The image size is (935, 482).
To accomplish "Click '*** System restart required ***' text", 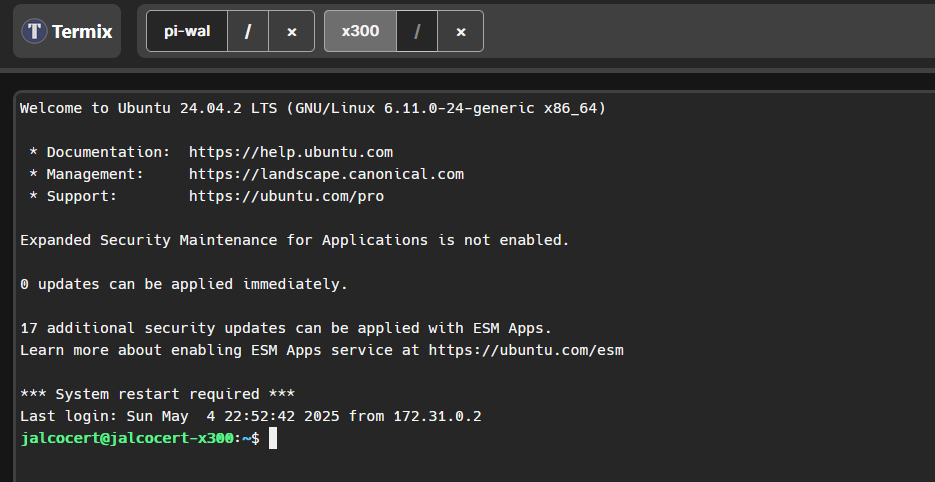I will [157, 394].
